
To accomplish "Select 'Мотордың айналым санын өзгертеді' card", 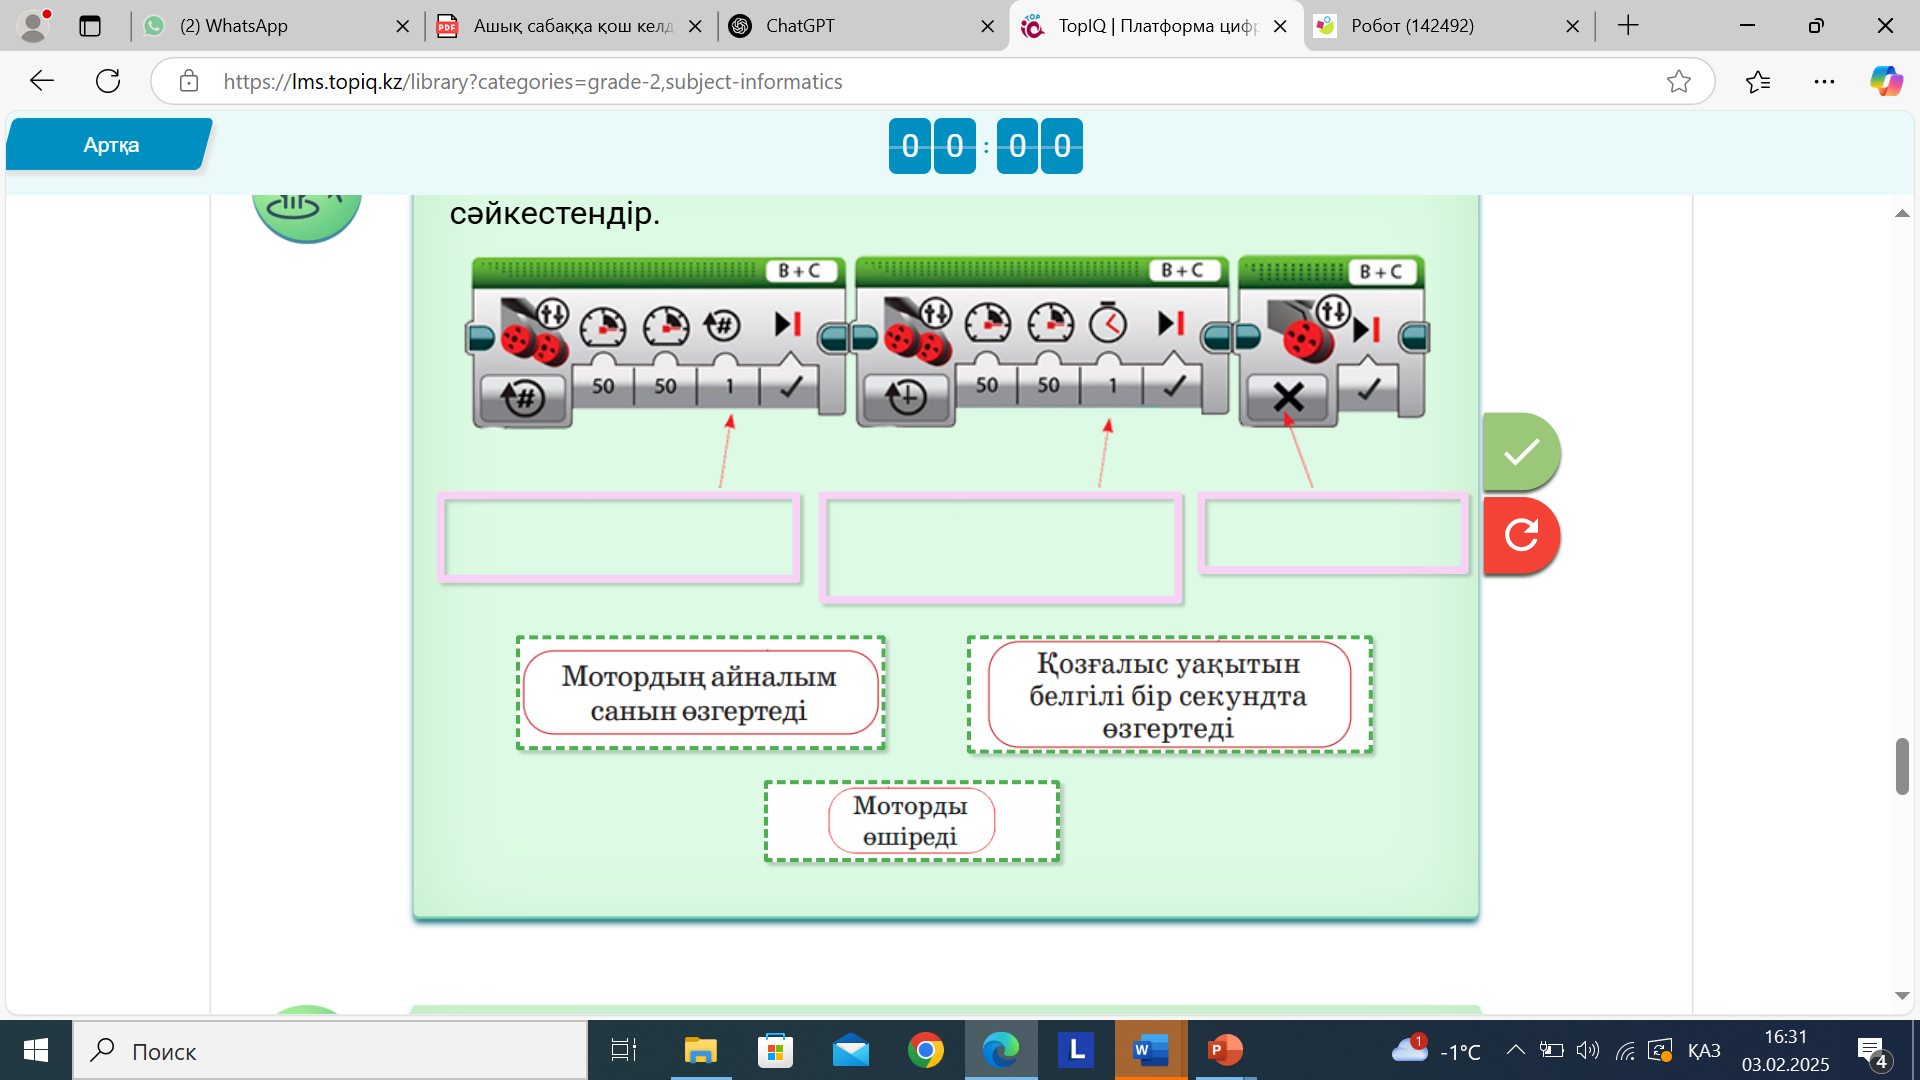I will tap(700, 693).
